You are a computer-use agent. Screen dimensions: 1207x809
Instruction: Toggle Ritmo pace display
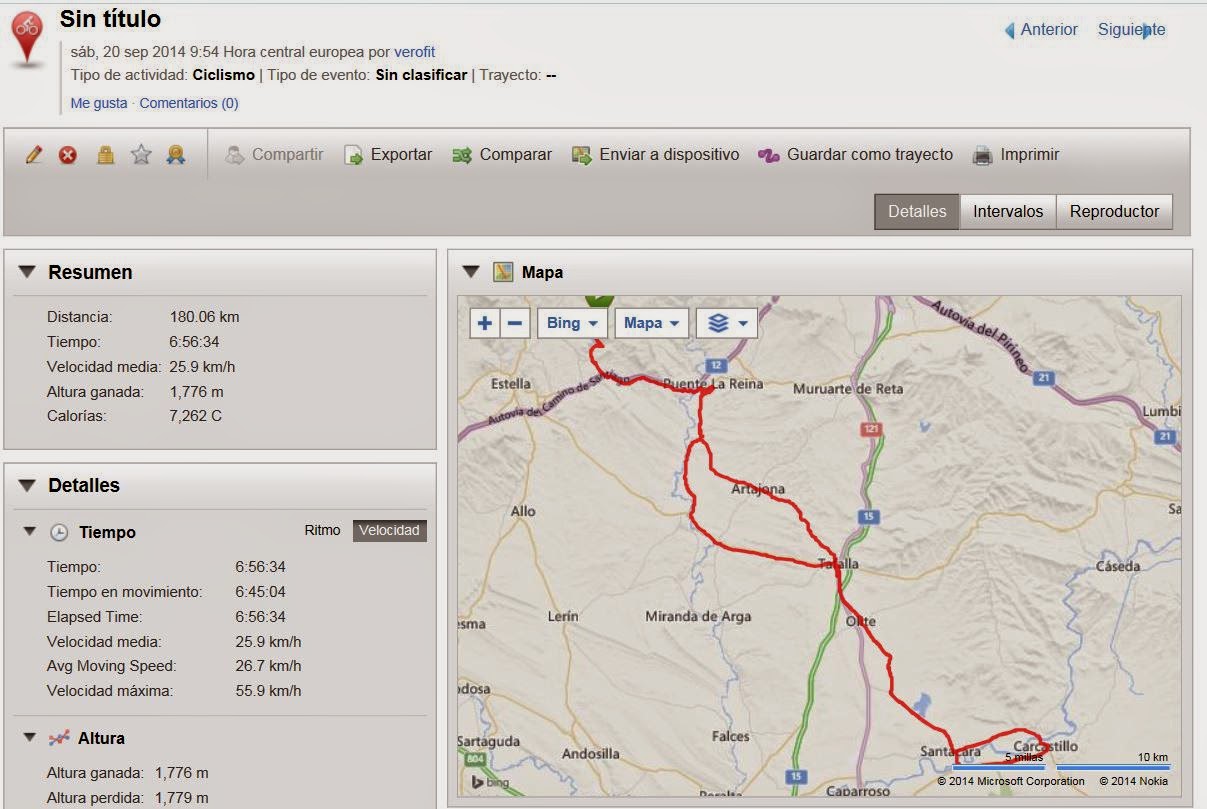322,531
